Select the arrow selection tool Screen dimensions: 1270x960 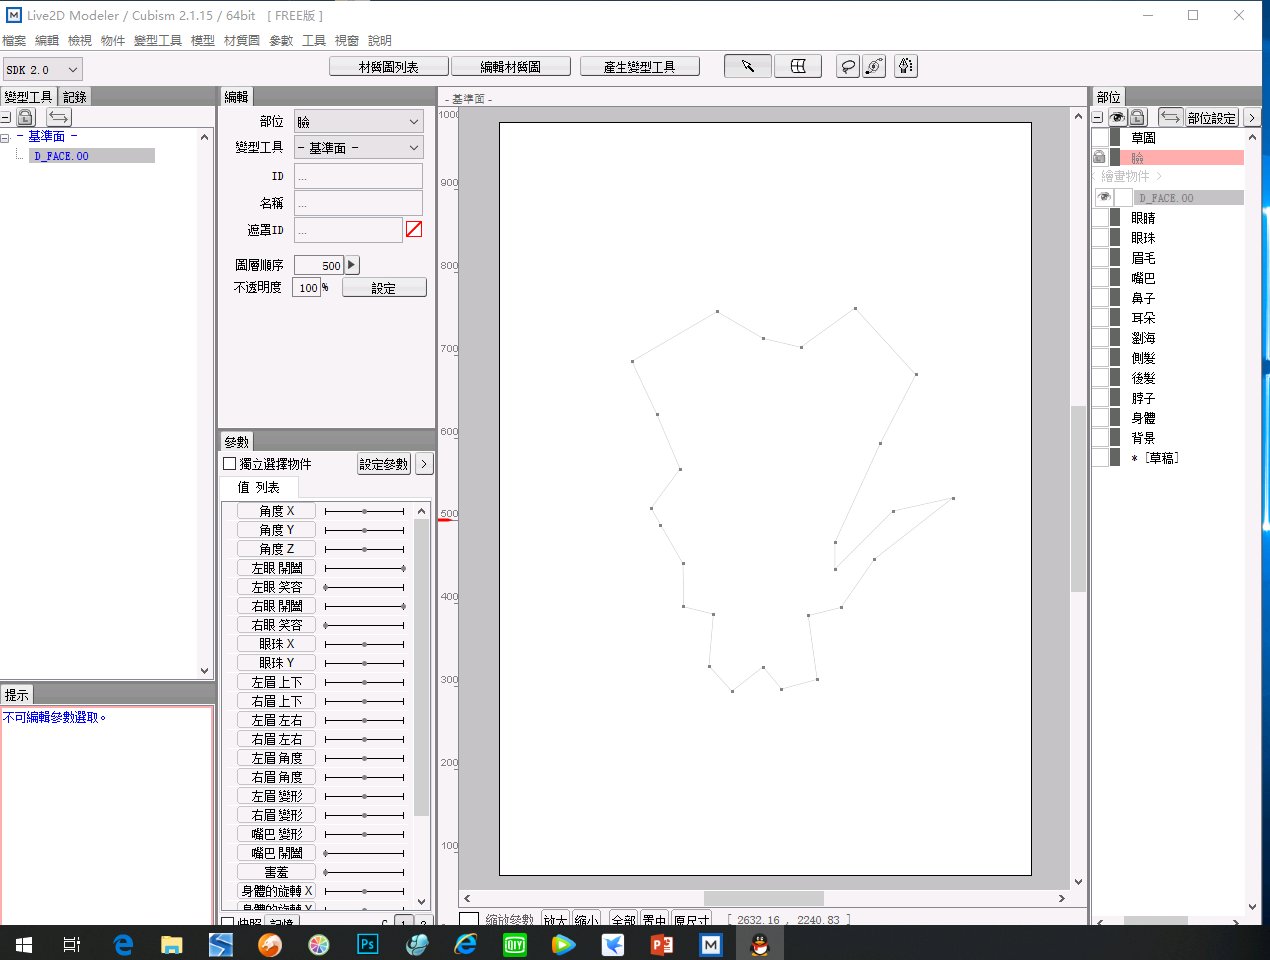click(747, 66)
